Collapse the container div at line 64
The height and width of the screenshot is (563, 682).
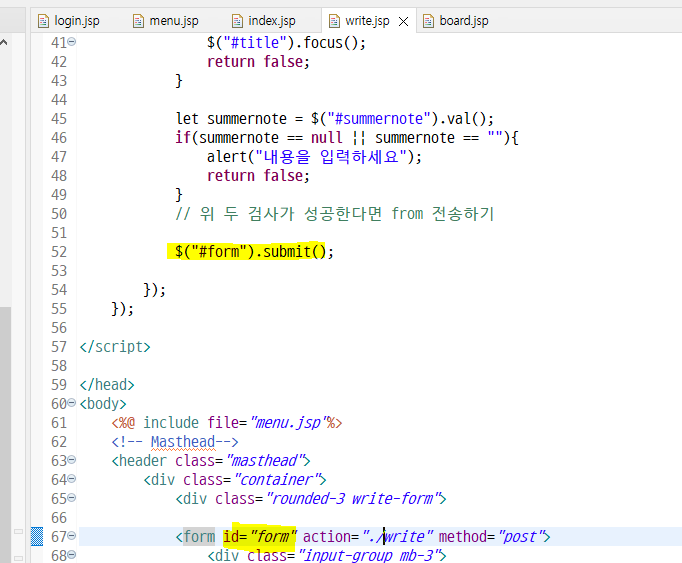[72, 479]
